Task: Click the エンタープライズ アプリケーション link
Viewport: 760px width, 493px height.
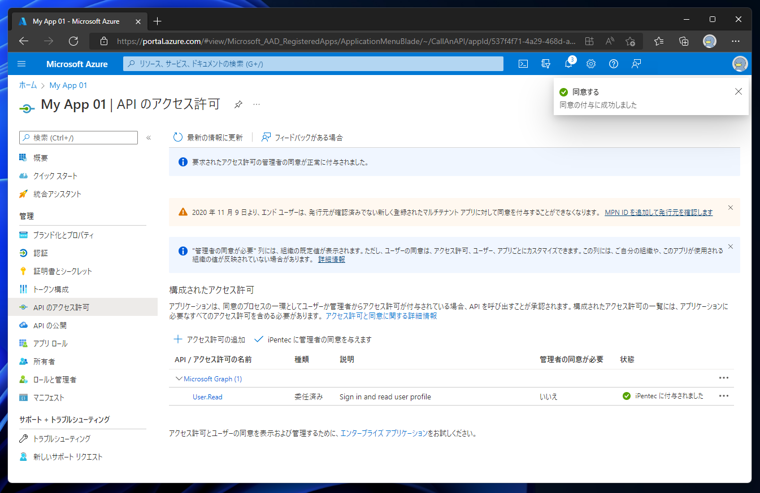Action: (382, 434)
